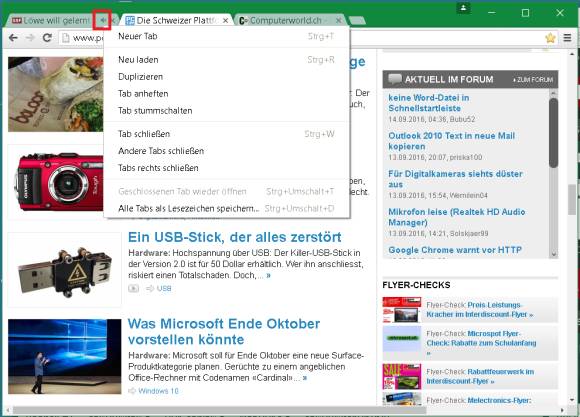Close the Die Schweizer Plattform tab
Viewport: 580px width, 417px height.
[225, 21]
